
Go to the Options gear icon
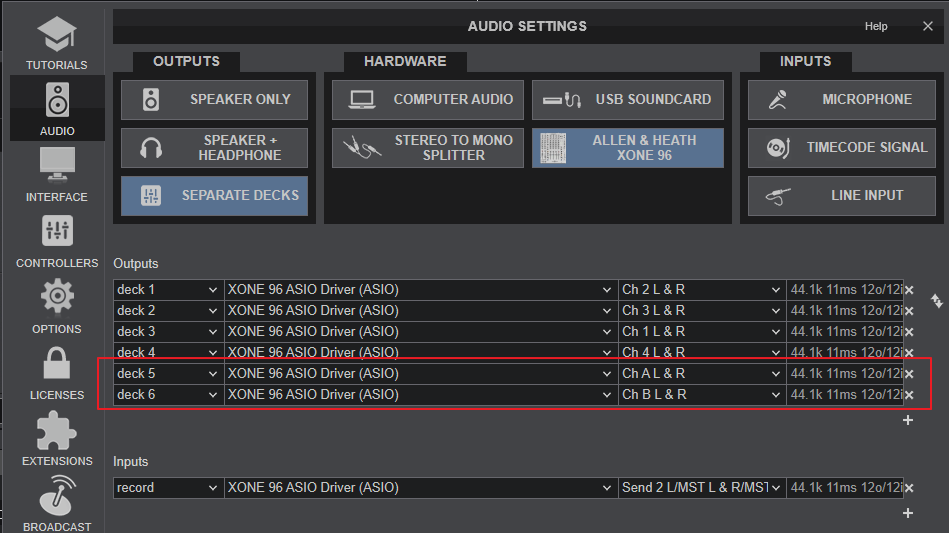pyautogui.click(x=56, y=305)
